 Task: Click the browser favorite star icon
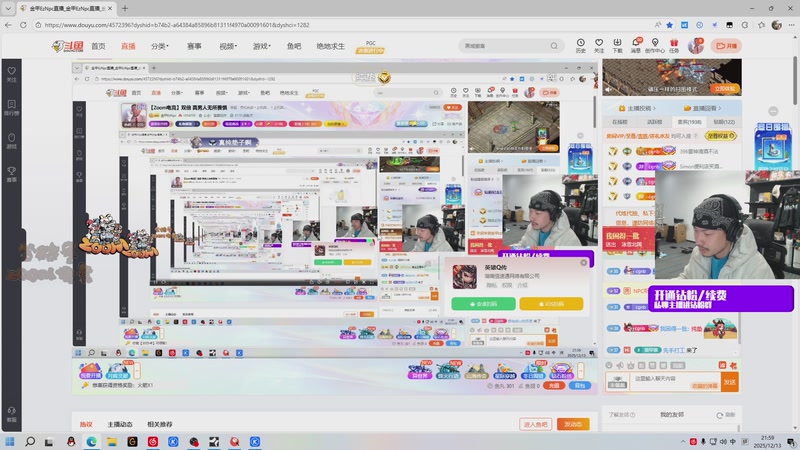tap(669, 24)
